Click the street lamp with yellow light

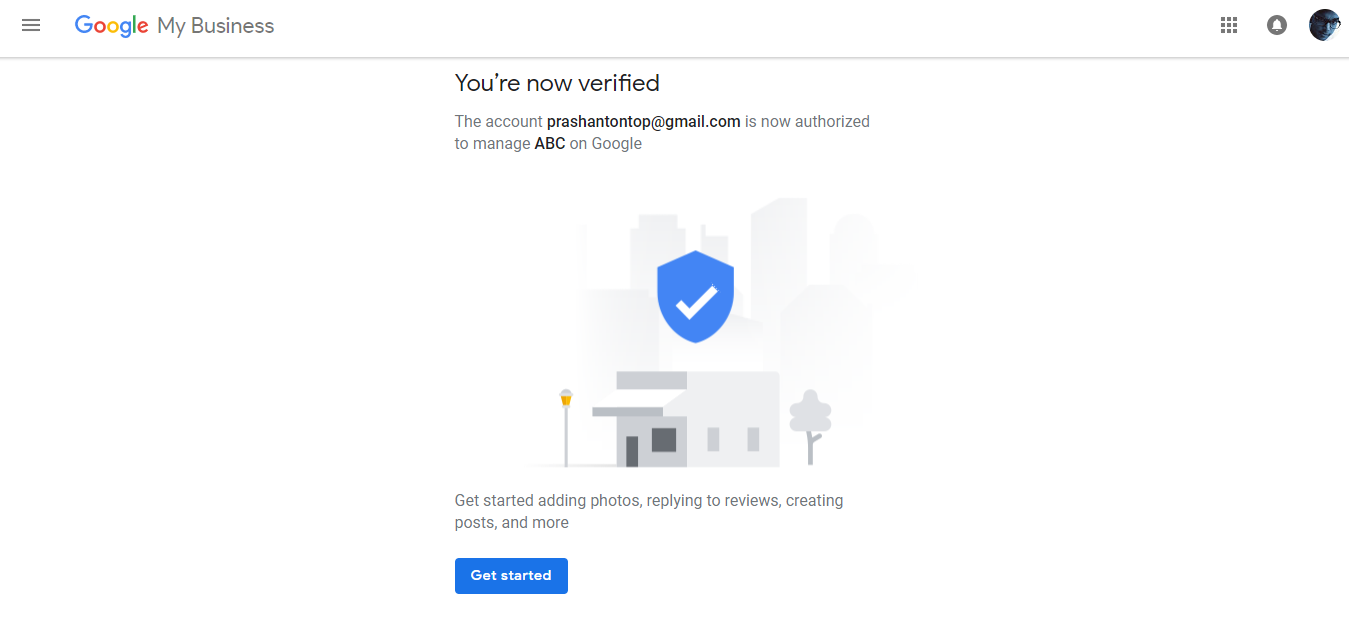[x=566, y=428]
